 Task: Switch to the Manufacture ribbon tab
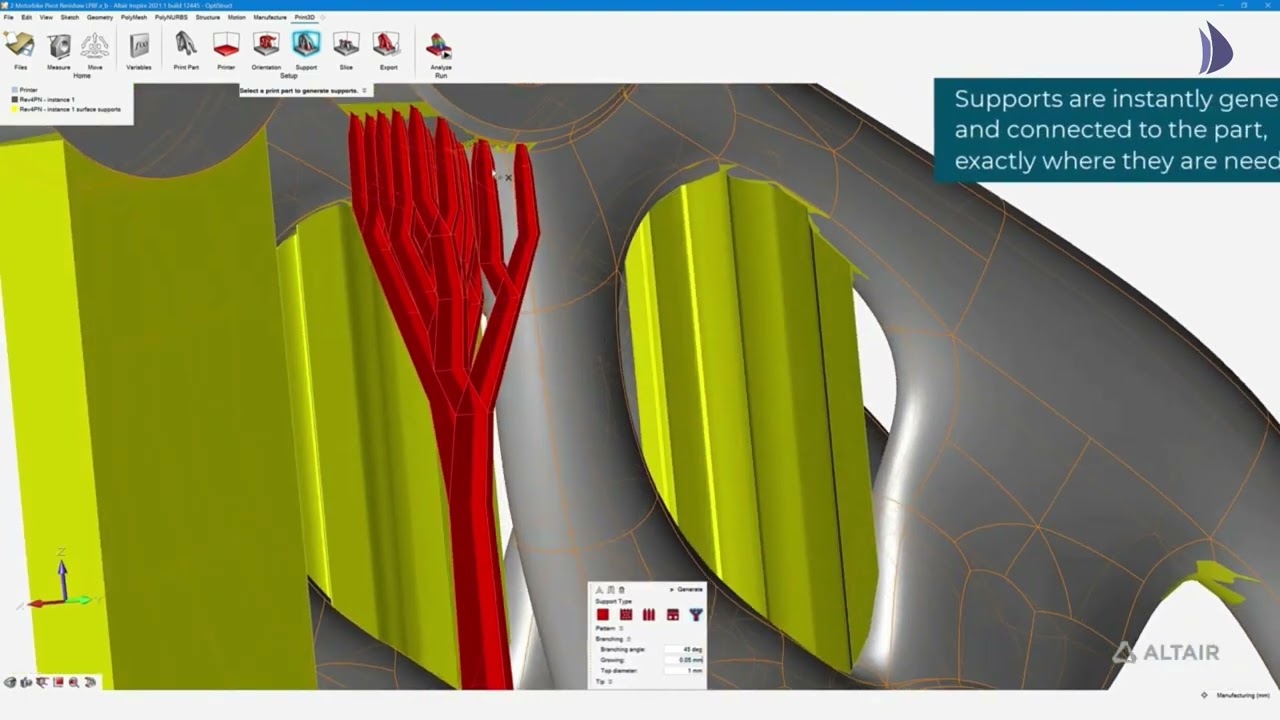click(x=270, y=17)
